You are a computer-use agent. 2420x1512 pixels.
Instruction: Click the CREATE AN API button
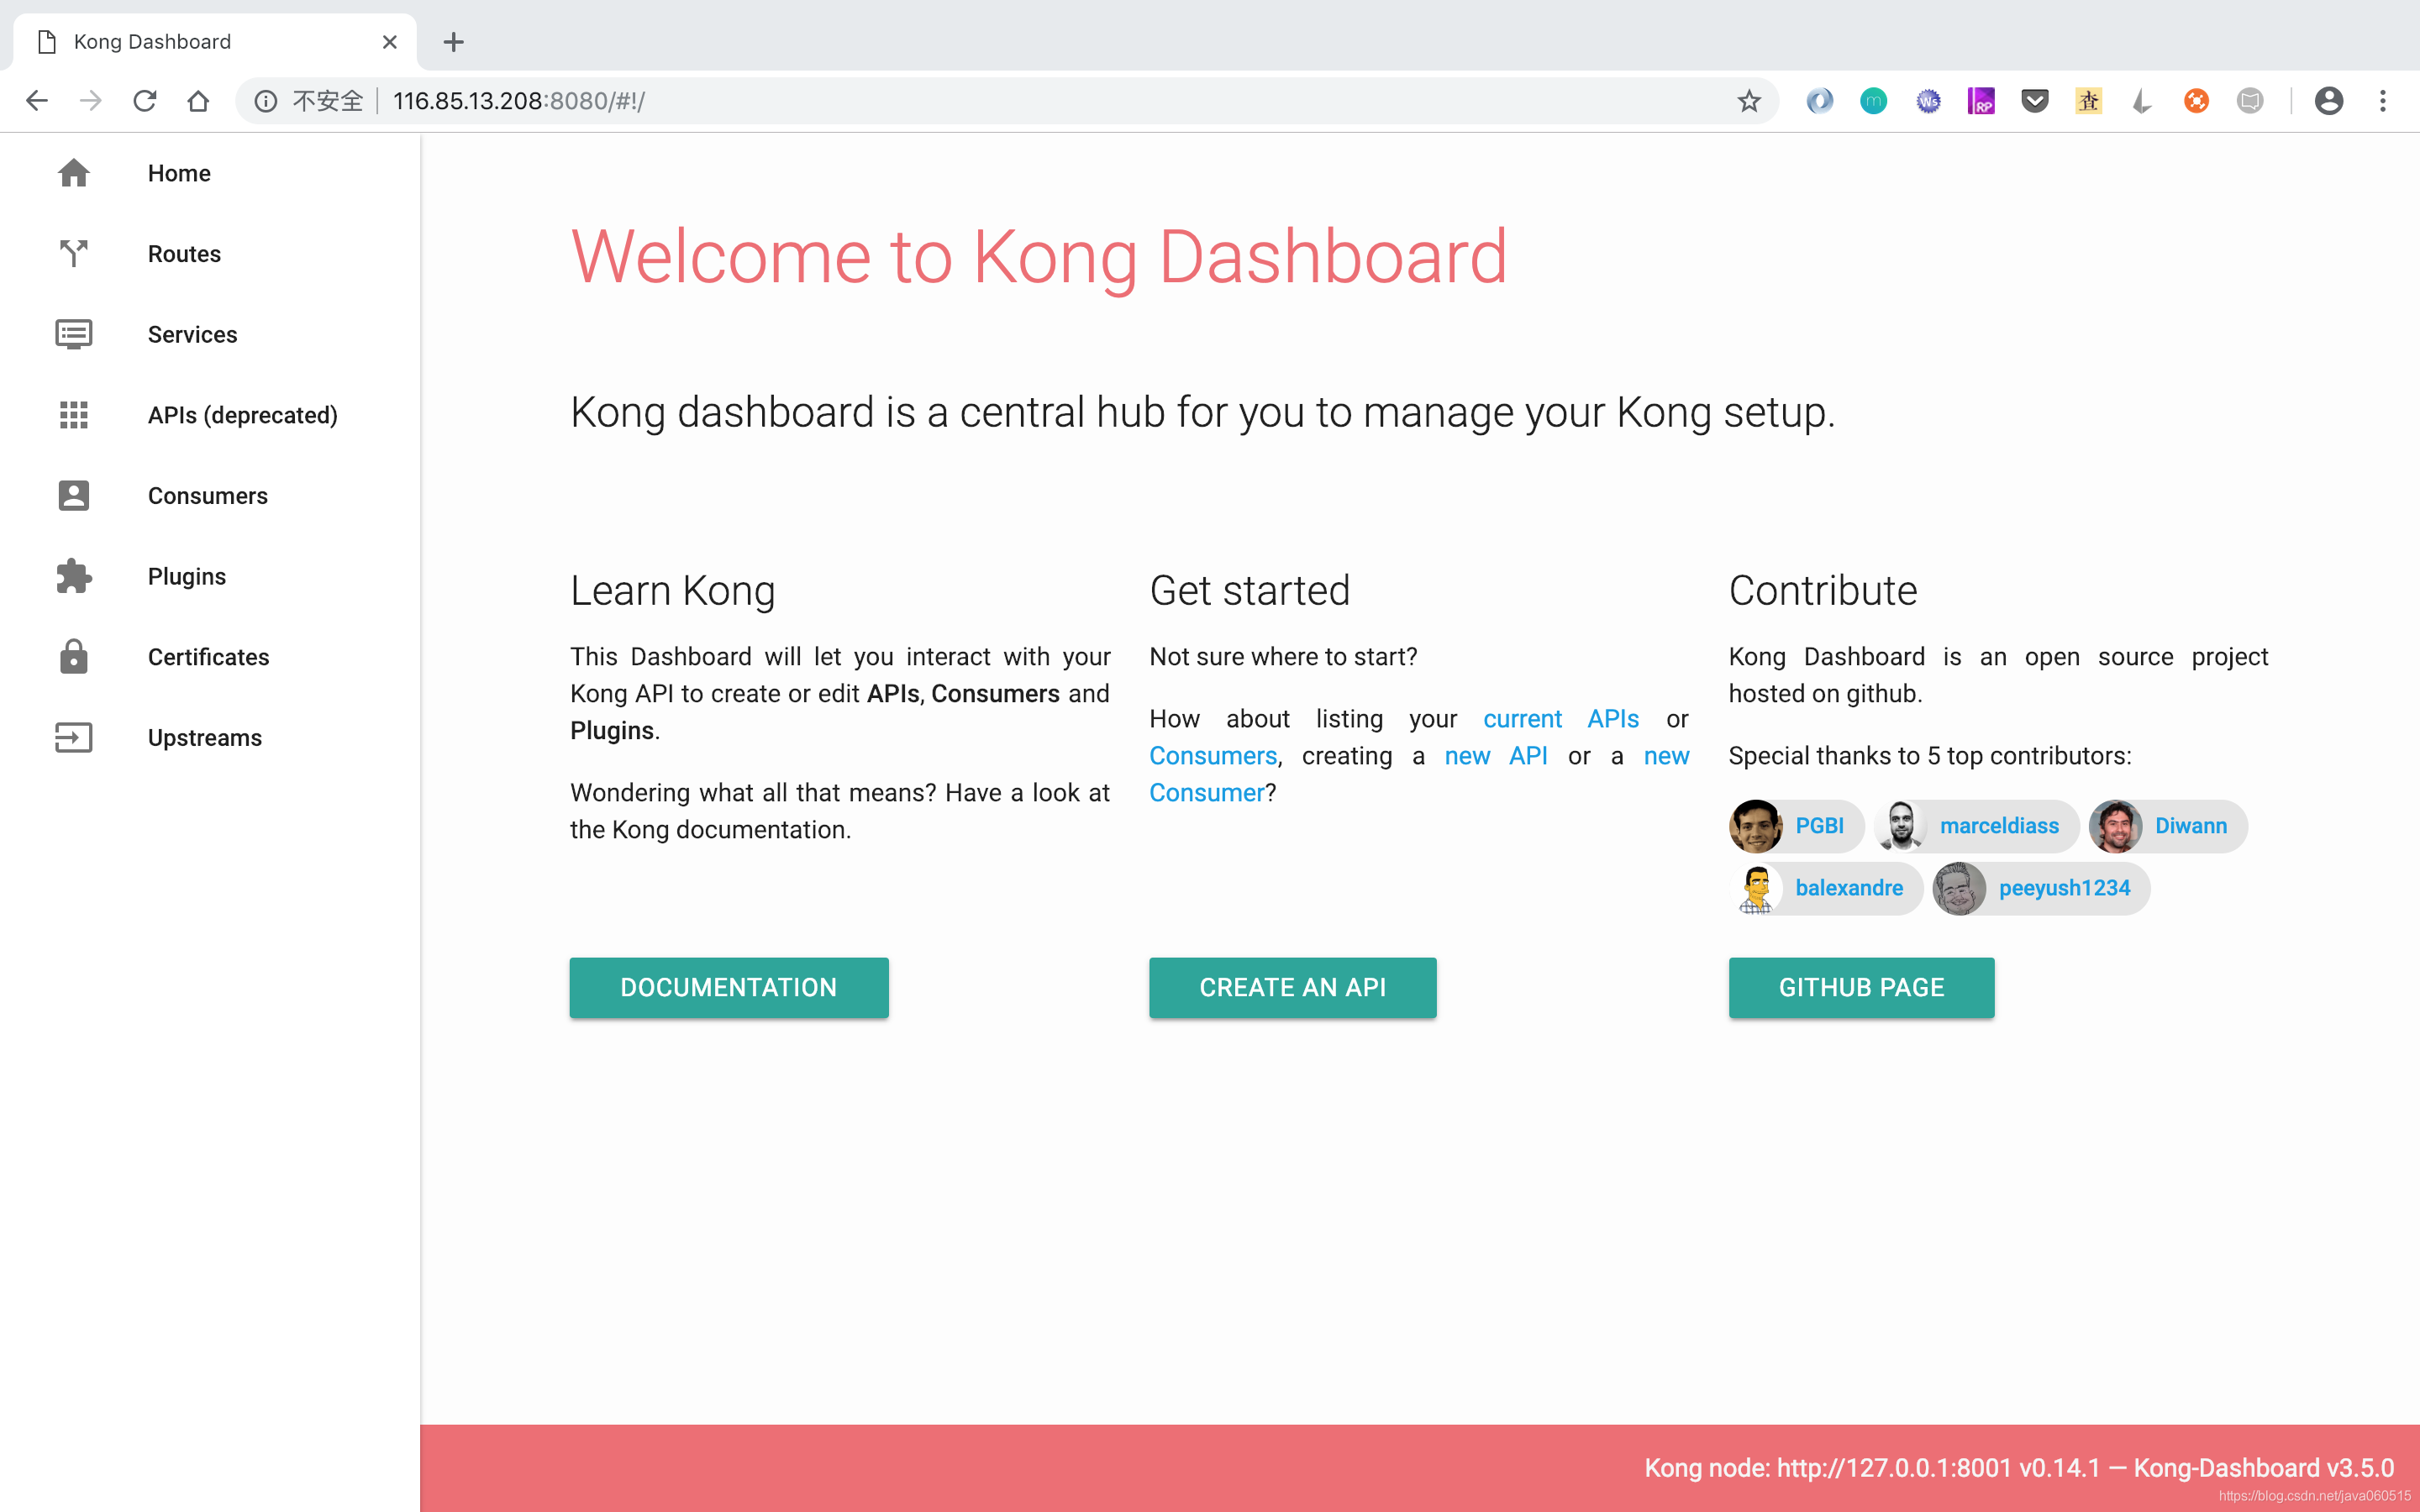tap(1293, 987)
